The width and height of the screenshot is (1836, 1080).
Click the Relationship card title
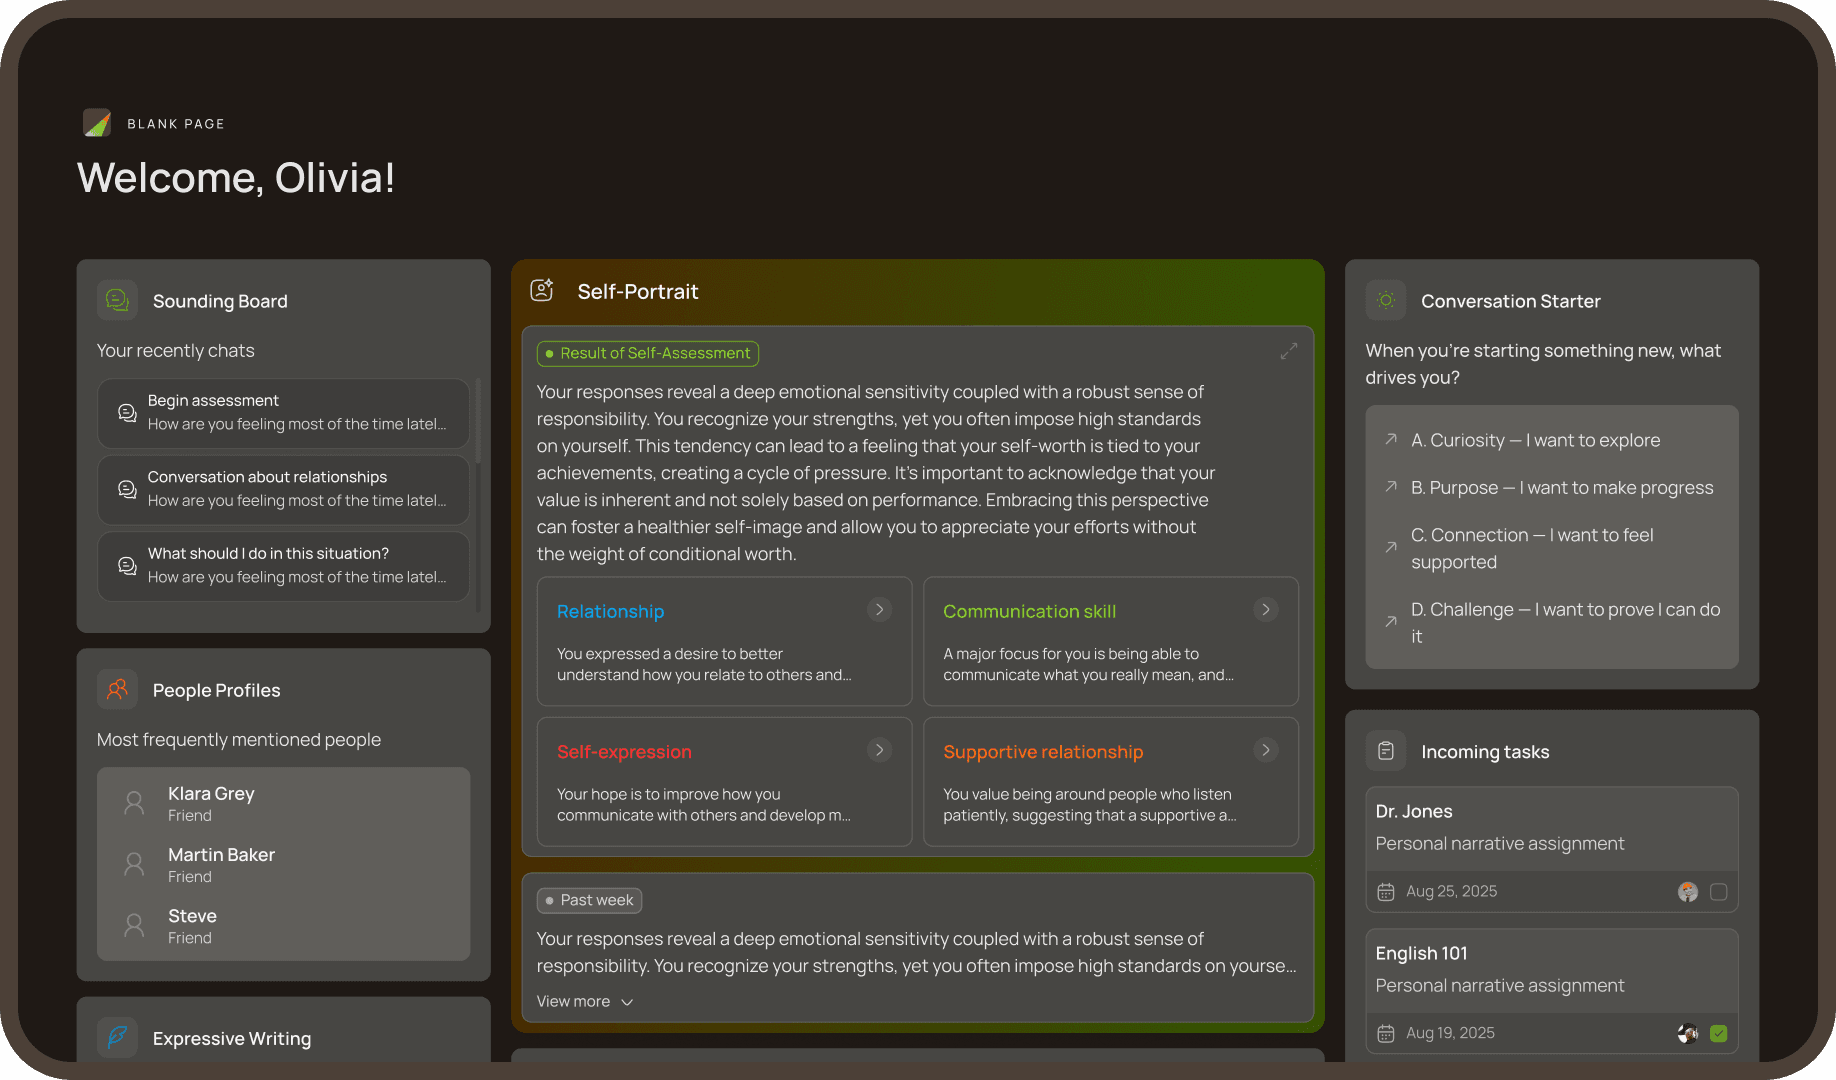[610, 611]
